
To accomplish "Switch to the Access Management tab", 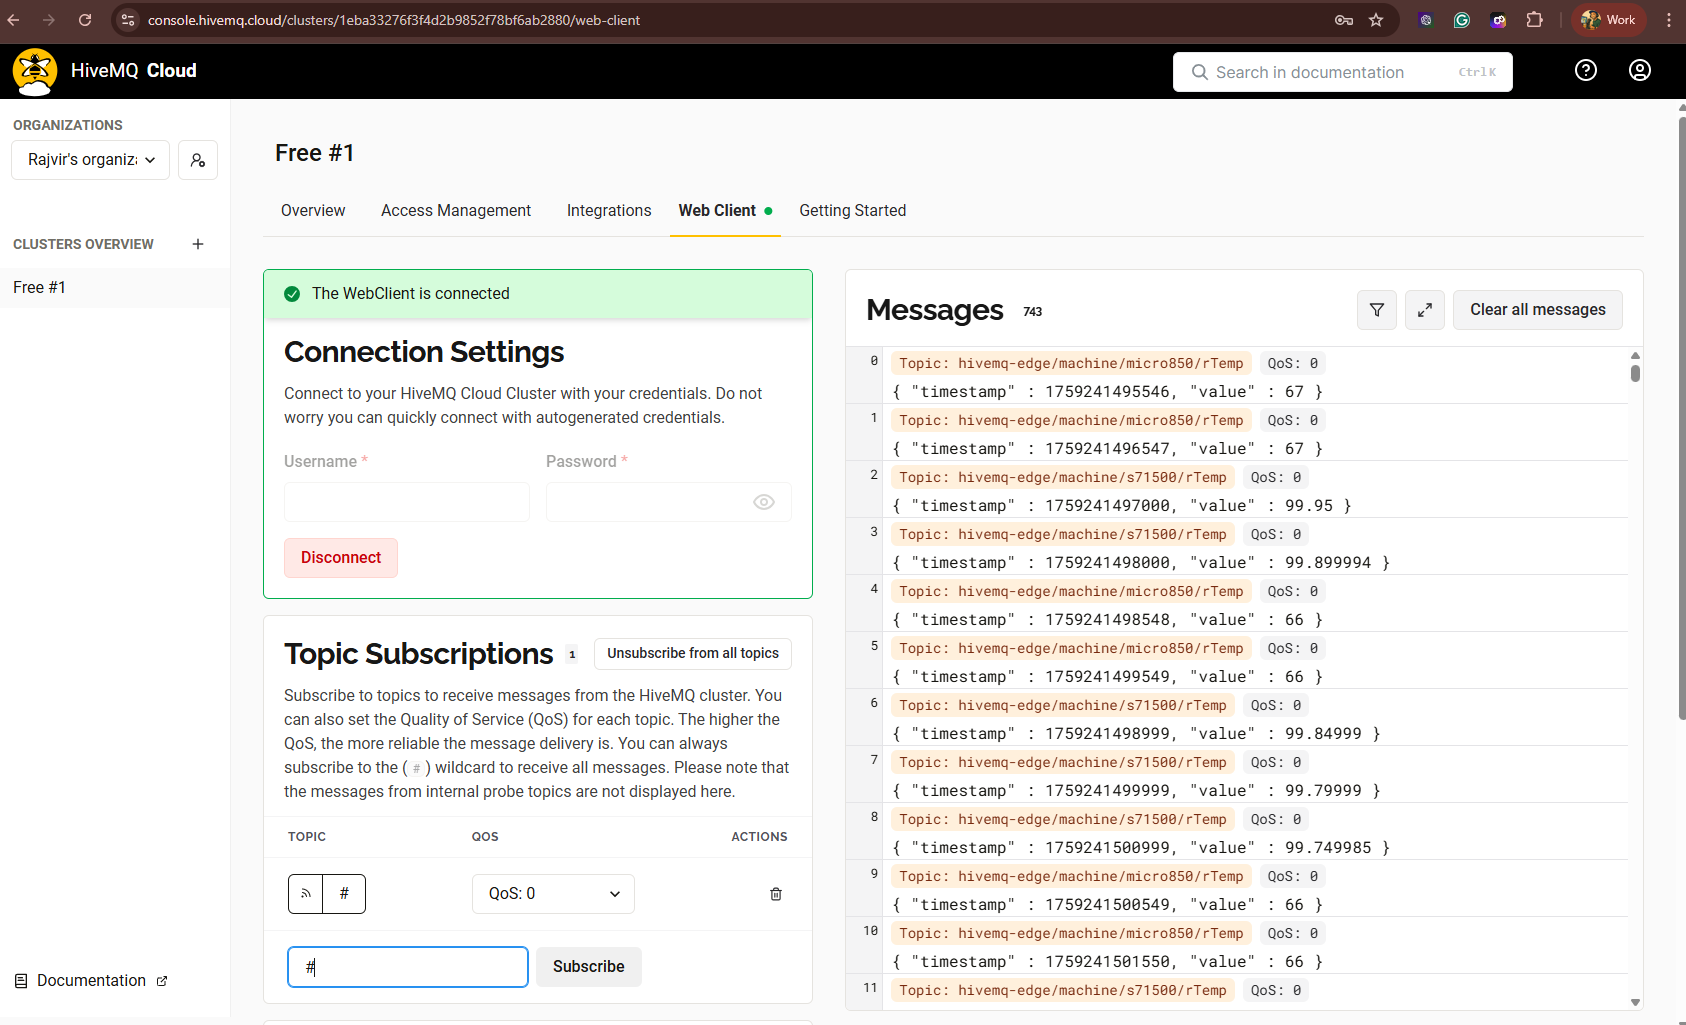I will [x=455, y=210].
